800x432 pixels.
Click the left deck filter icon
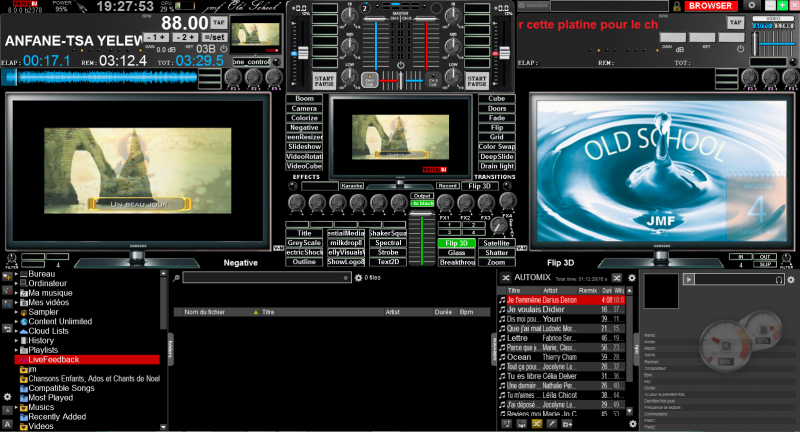11,260
